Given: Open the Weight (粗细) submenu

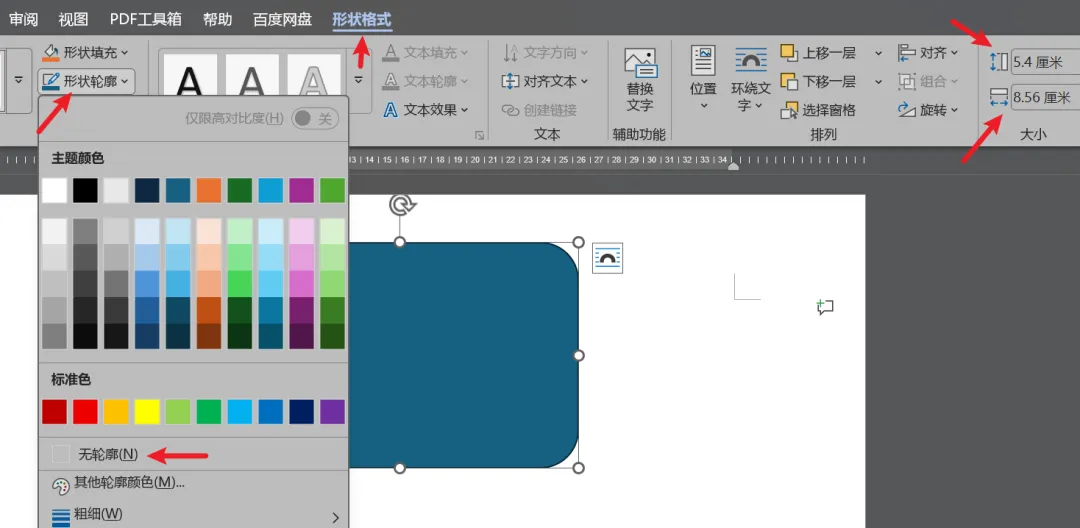Looking at the screenshot, I should [98, 514].
